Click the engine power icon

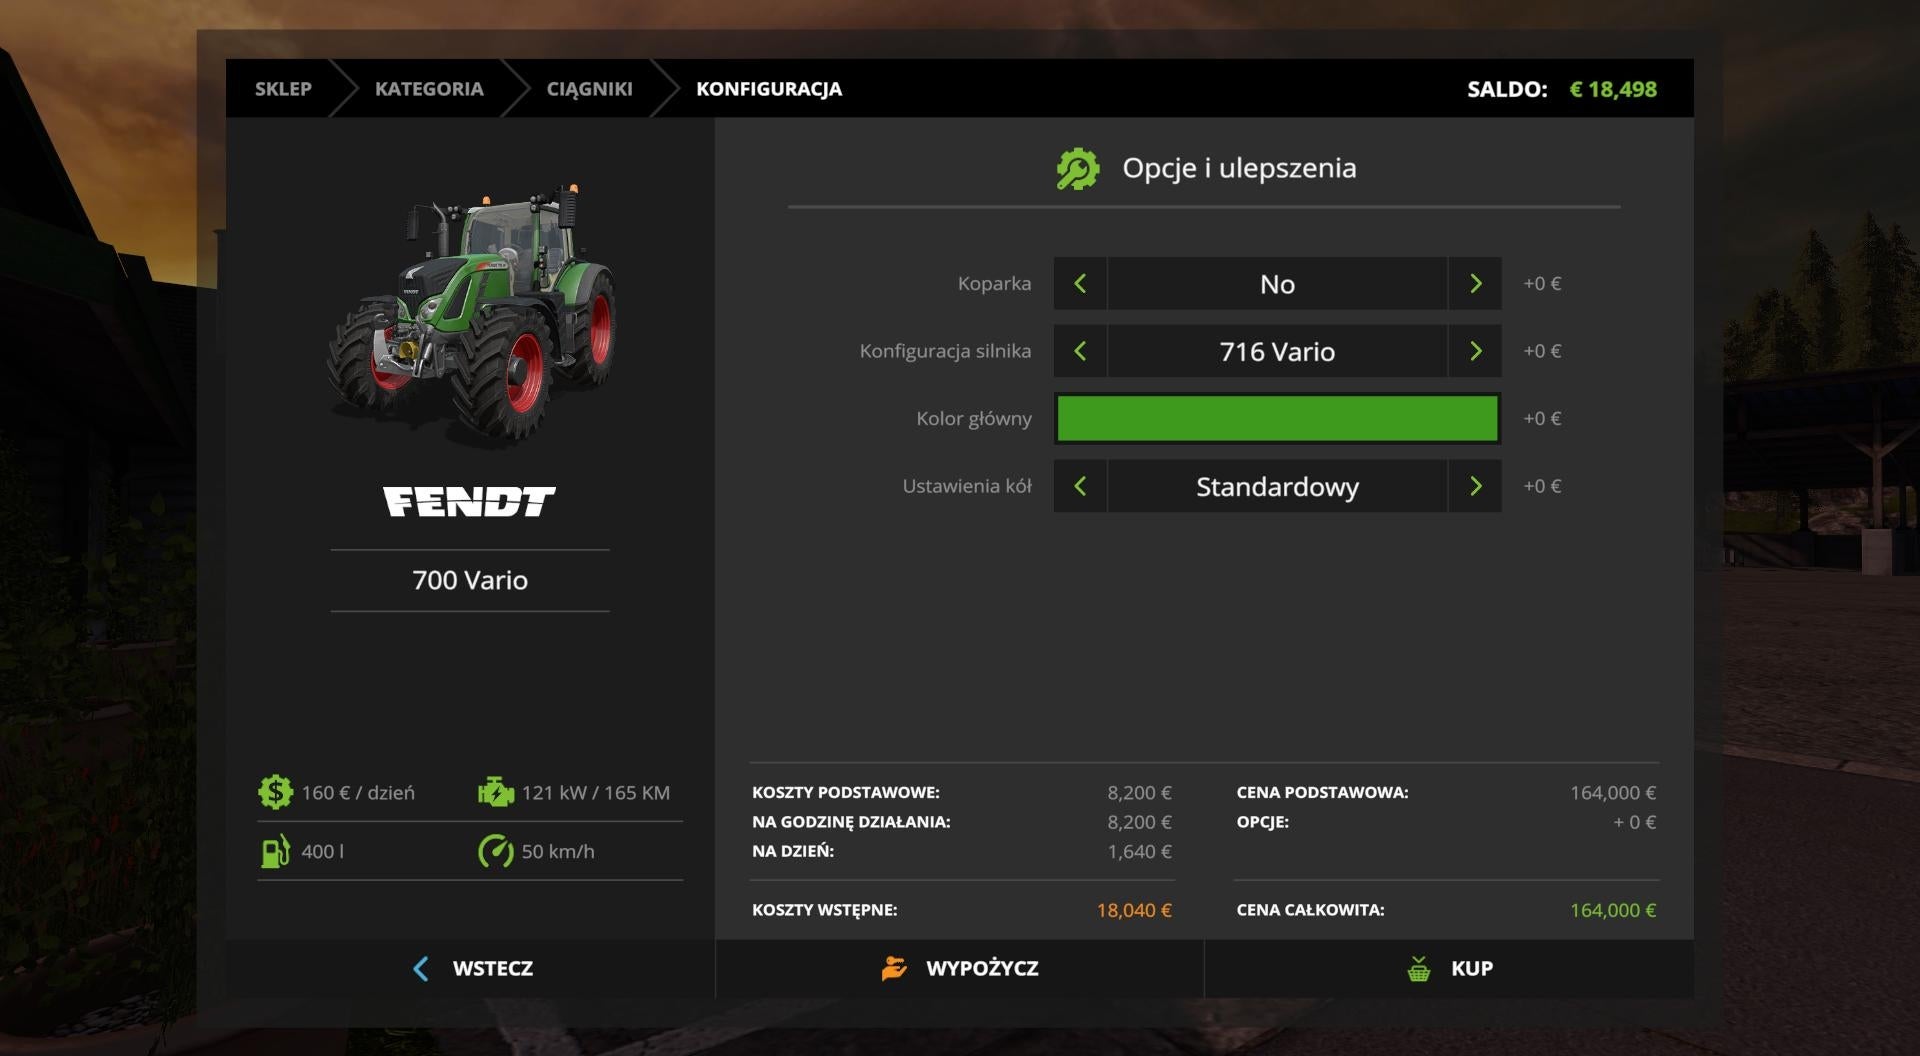tap(495, 792)
